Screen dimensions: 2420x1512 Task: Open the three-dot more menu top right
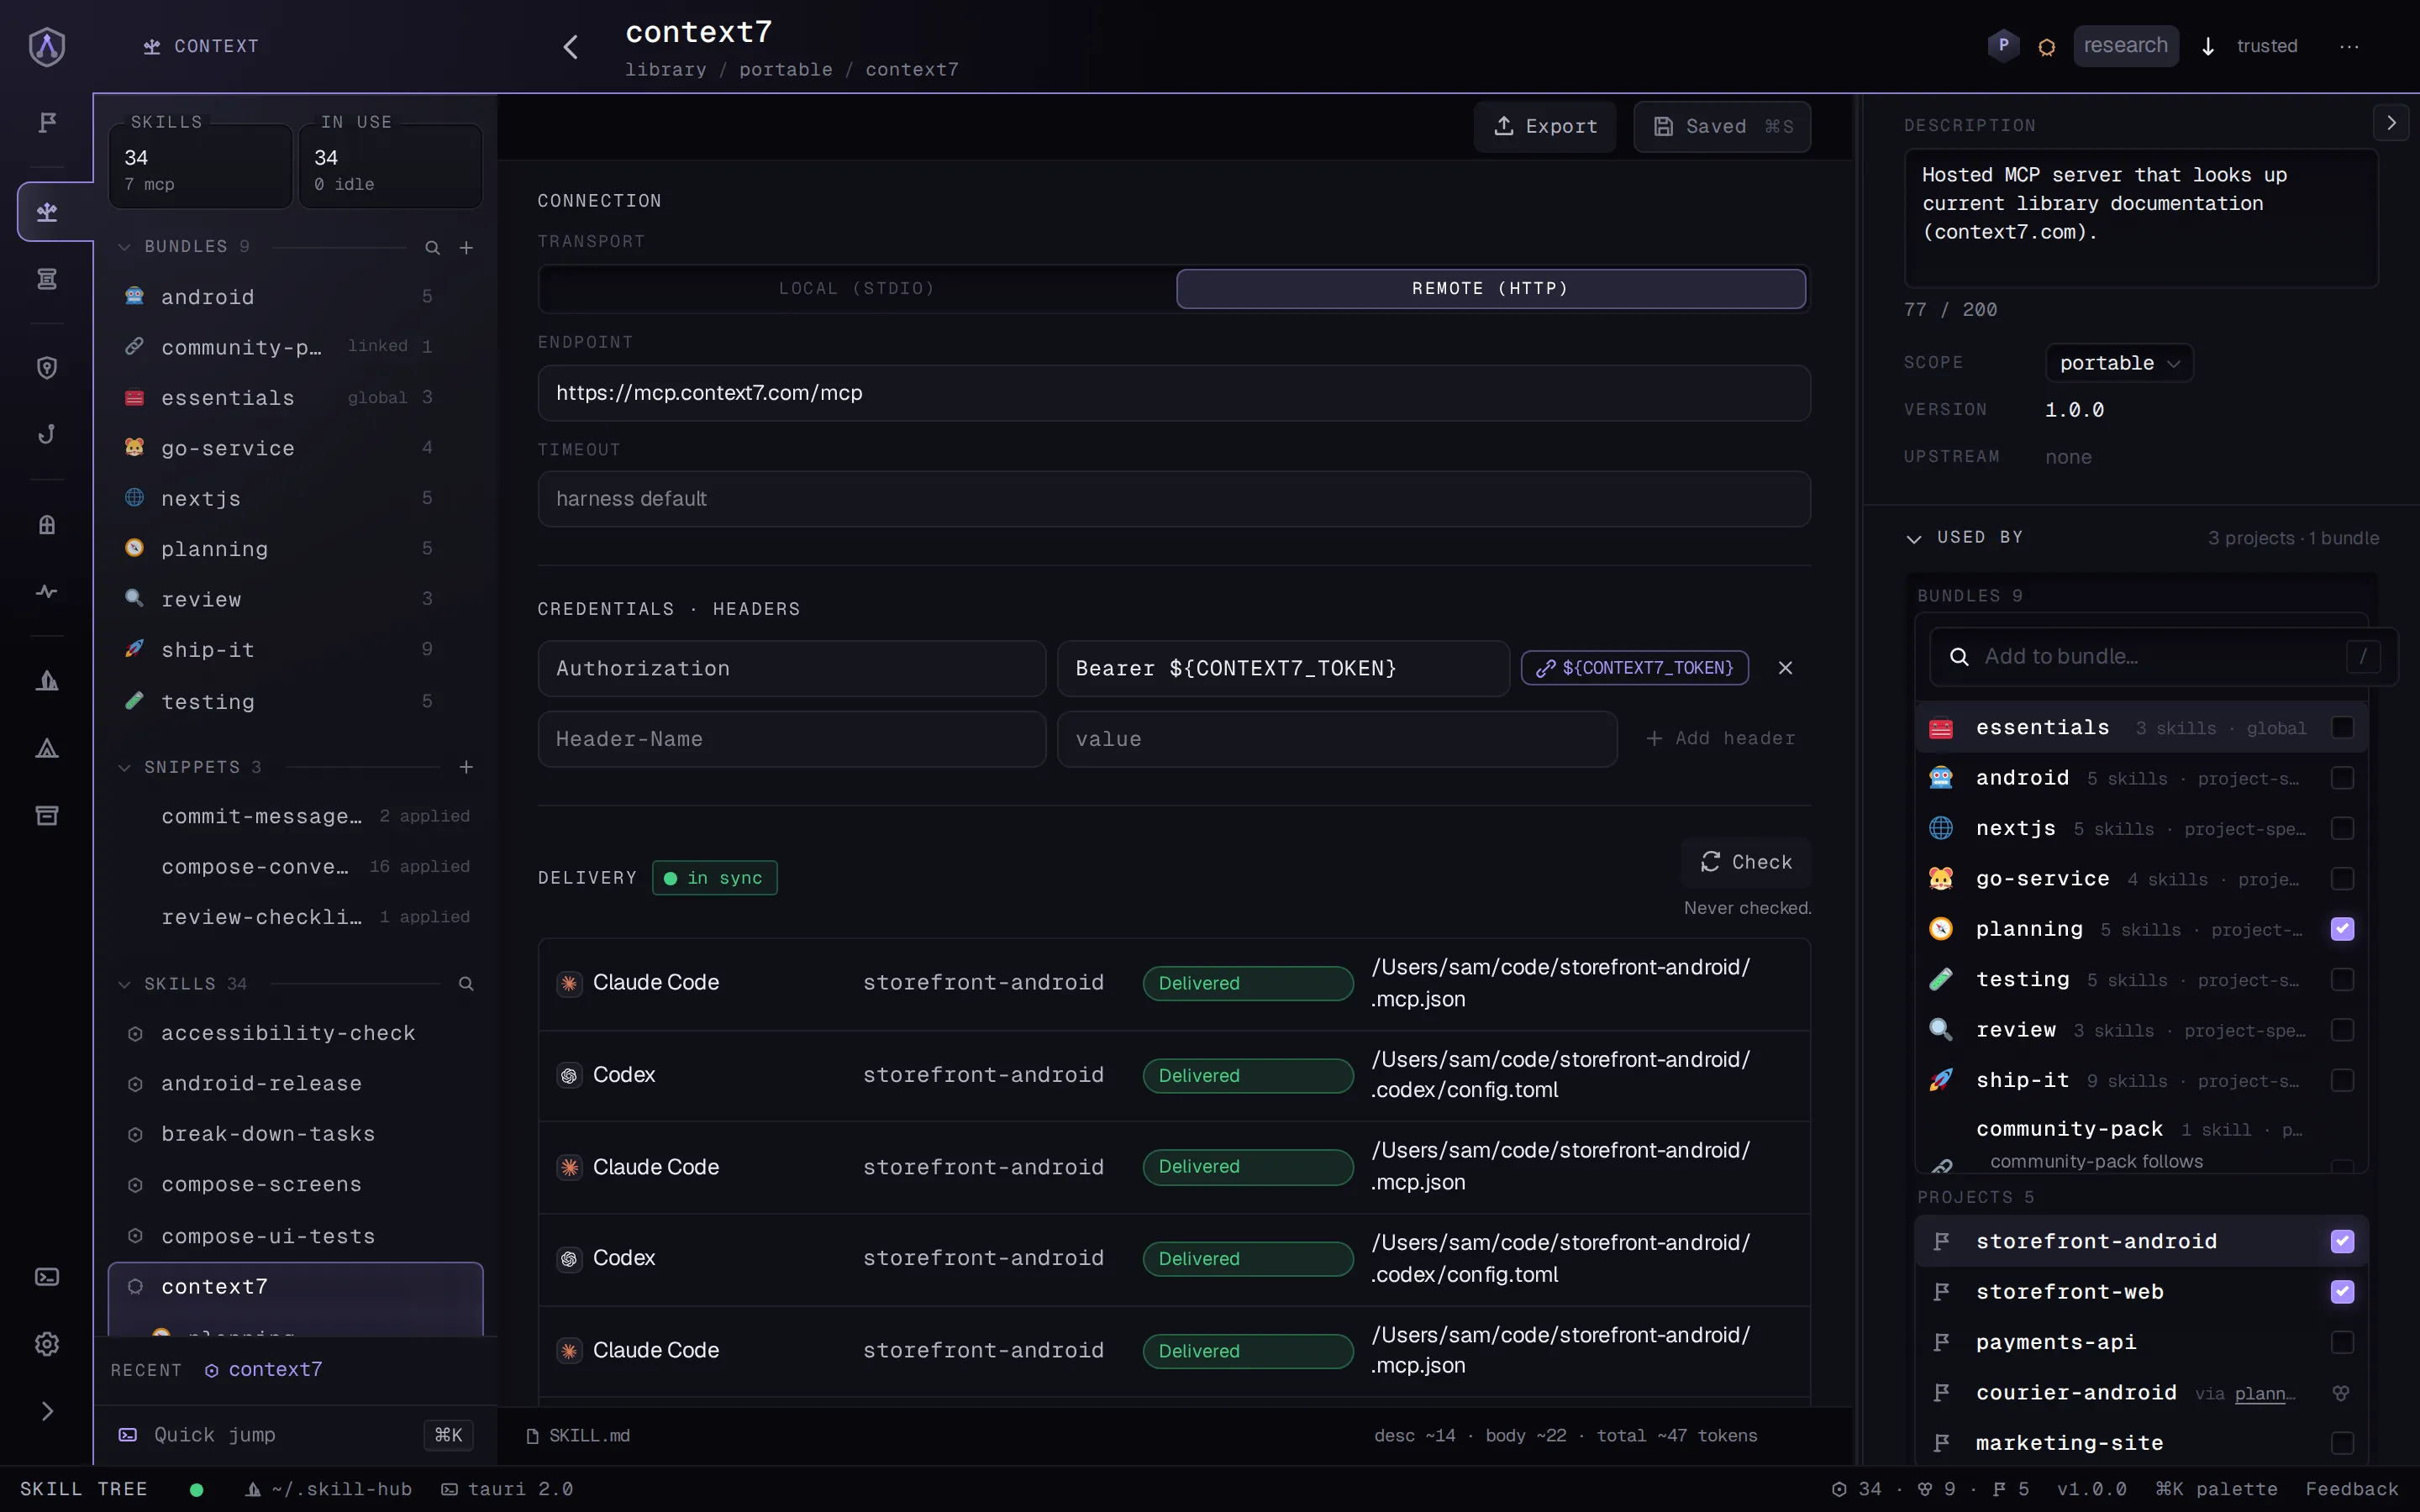(2349, 47)
